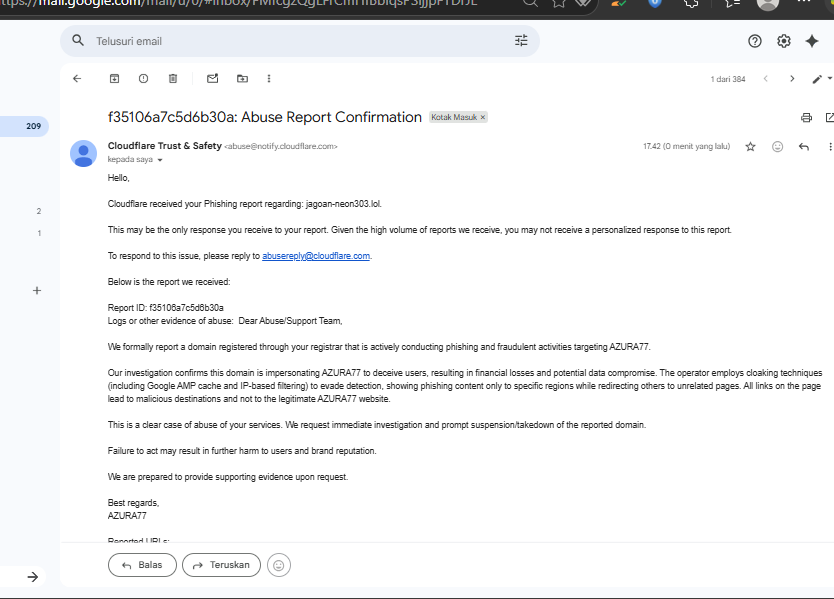Click the 1 dari 384 counter

pyautogui.click(x=728, y=79)
